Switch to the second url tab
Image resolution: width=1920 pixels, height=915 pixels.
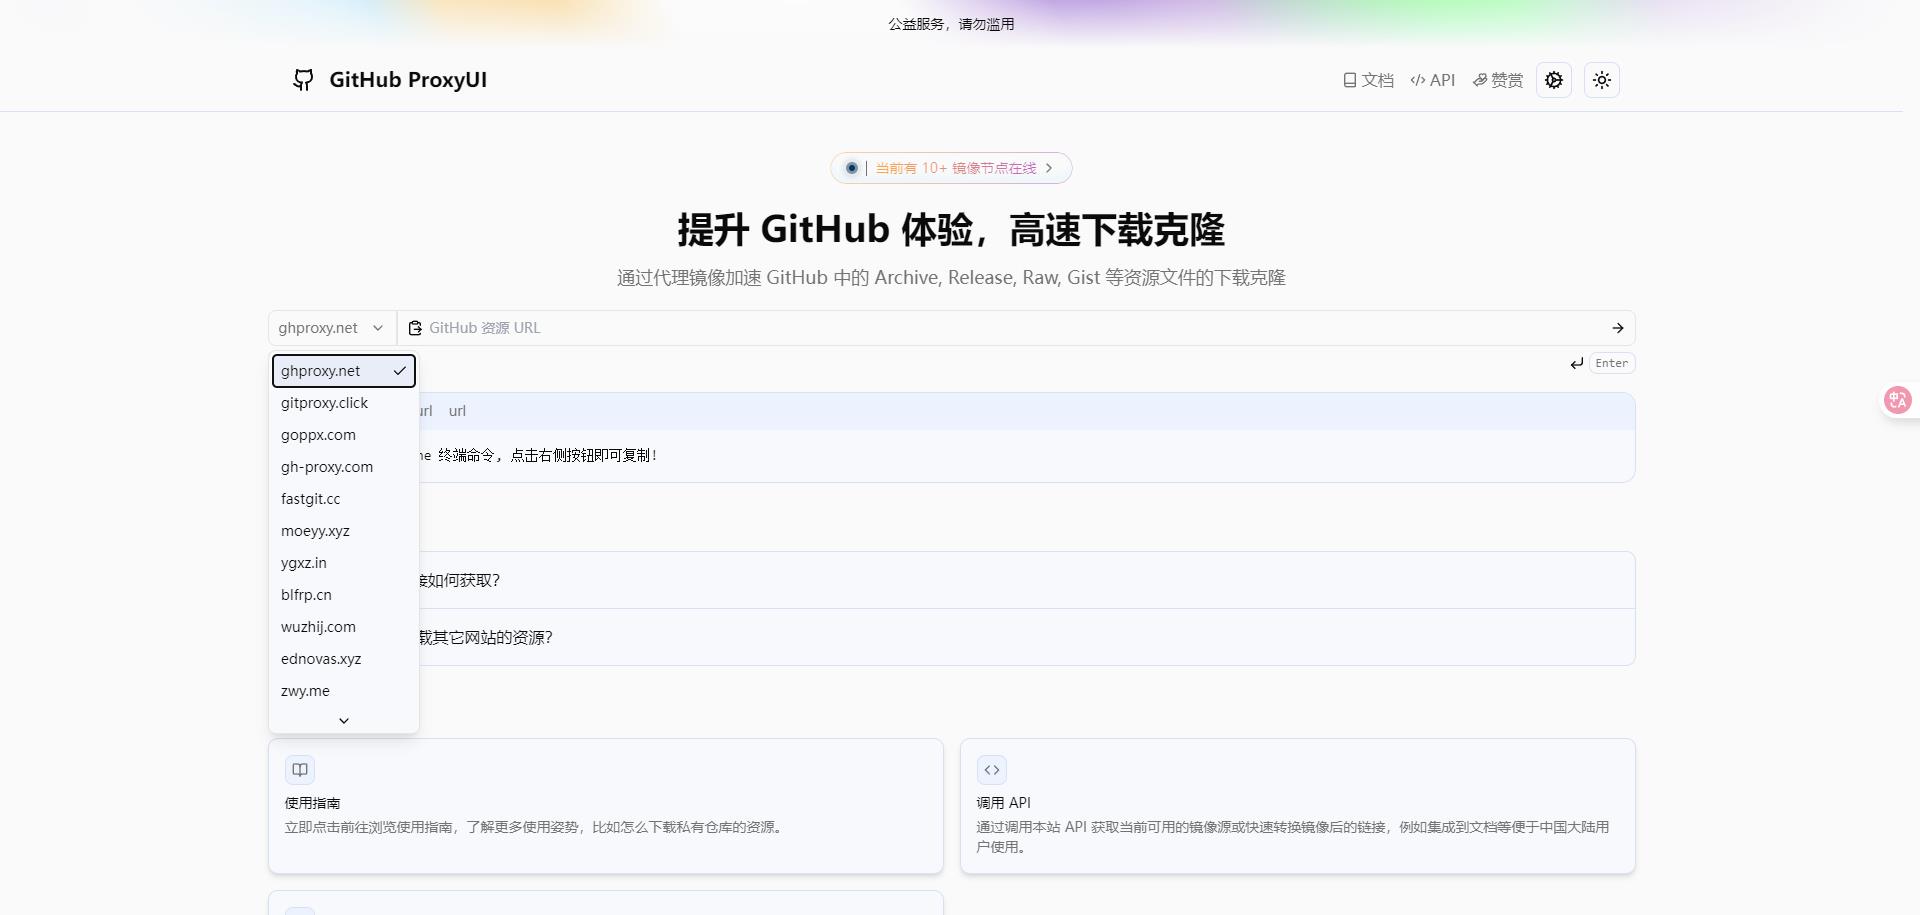coord(457,410)
